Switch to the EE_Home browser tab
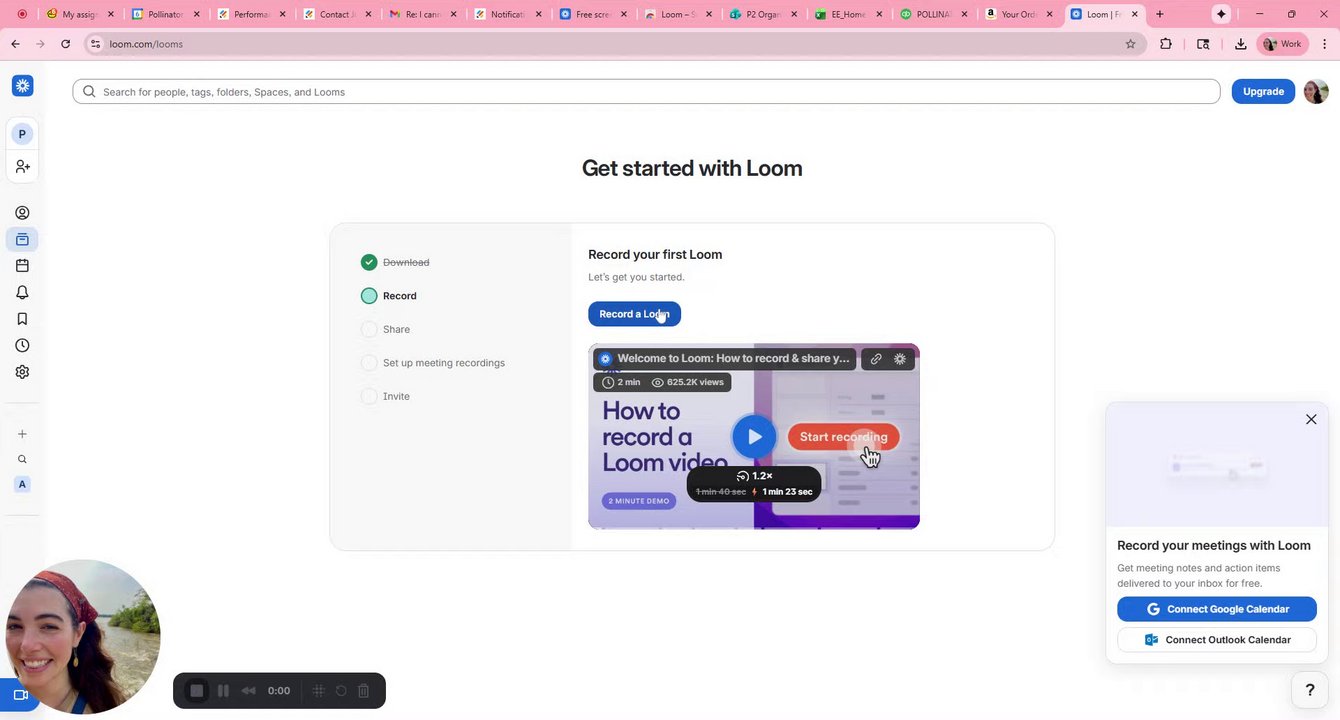The image size is (1340, 720). [849, 14]
